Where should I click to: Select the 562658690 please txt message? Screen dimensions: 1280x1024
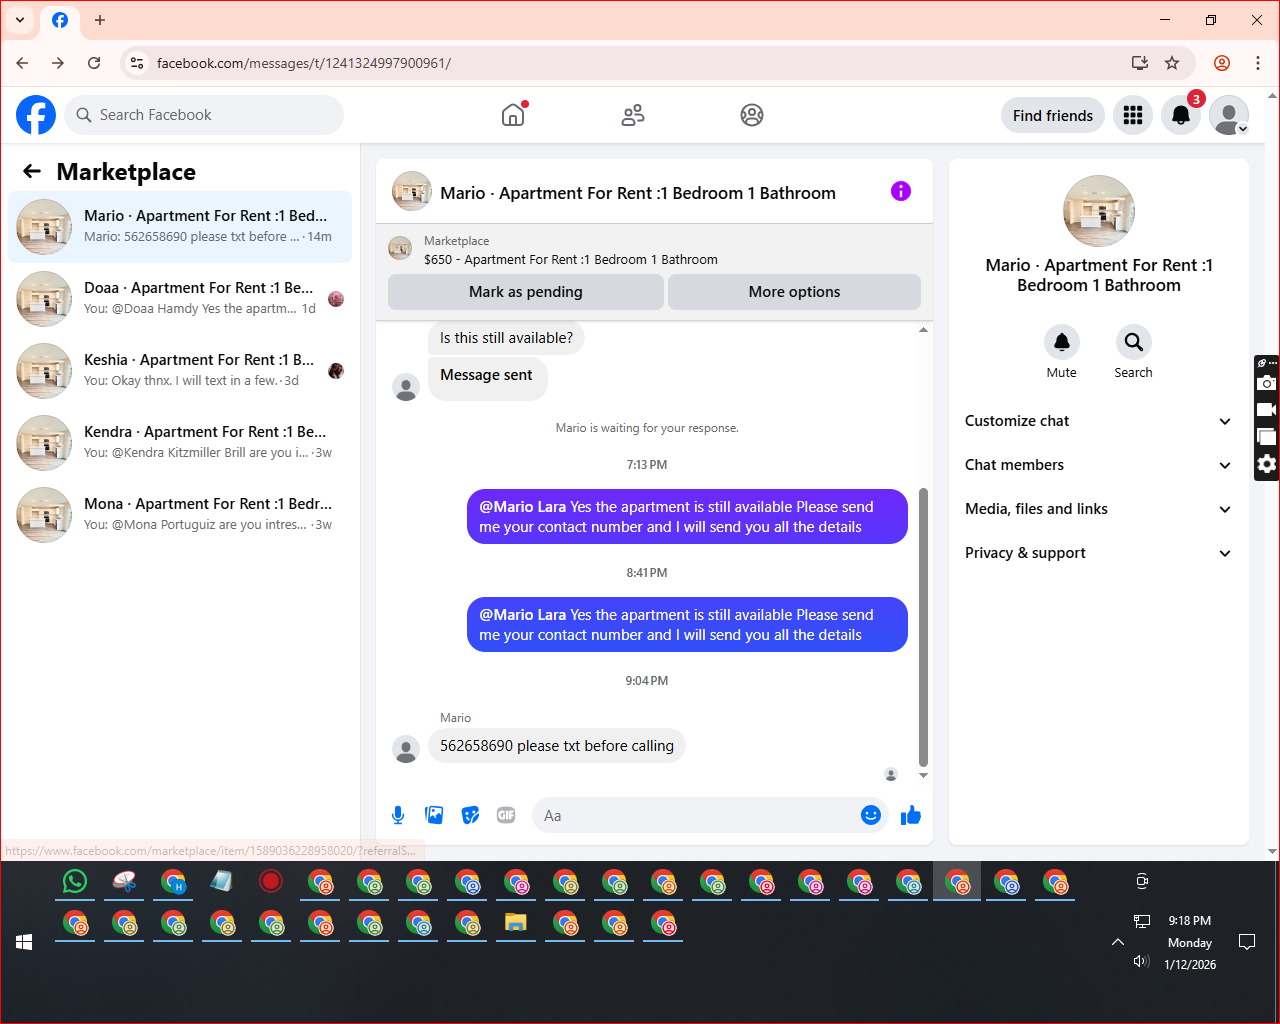557,746
